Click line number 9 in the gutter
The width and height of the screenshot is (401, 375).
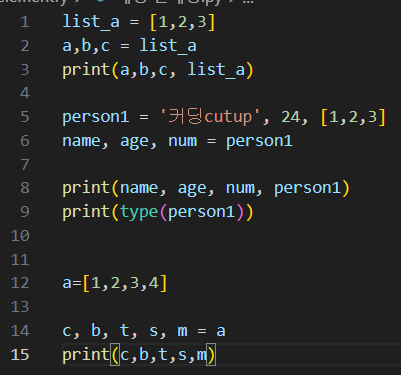click(25, 212)
